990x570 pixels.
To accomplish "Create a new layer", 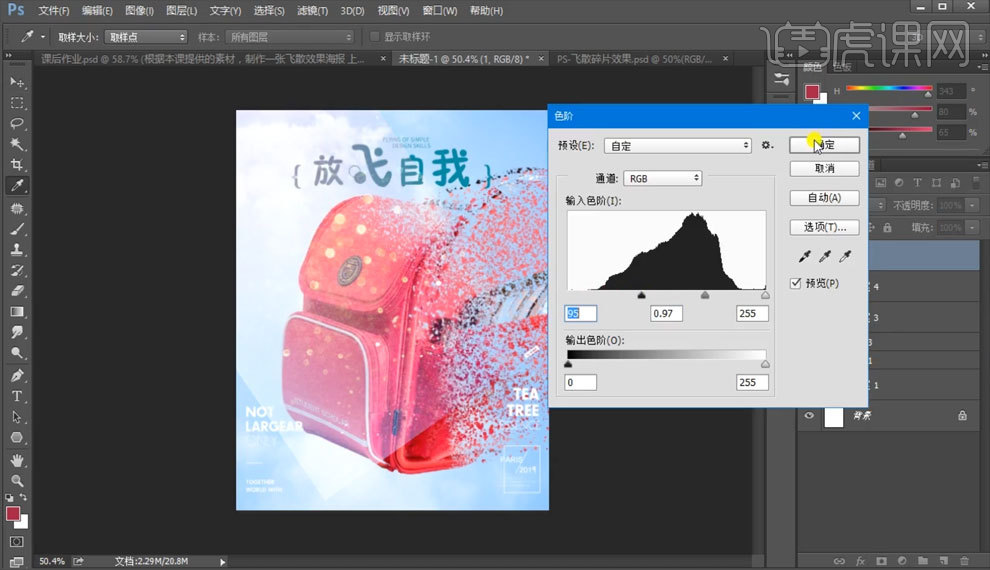I will pyautogui.click(x=944, y=561).
